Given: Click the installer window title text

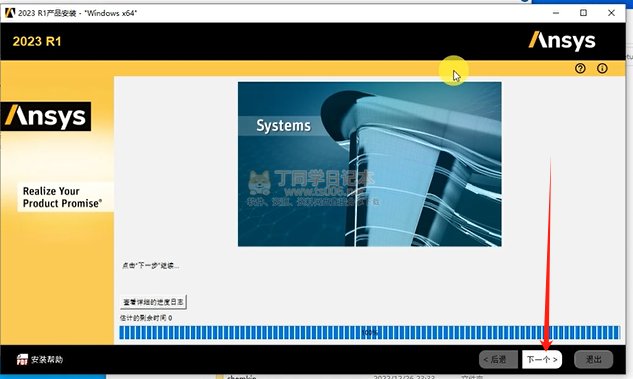Looking at the screenshot, I should tap(78, 13).
